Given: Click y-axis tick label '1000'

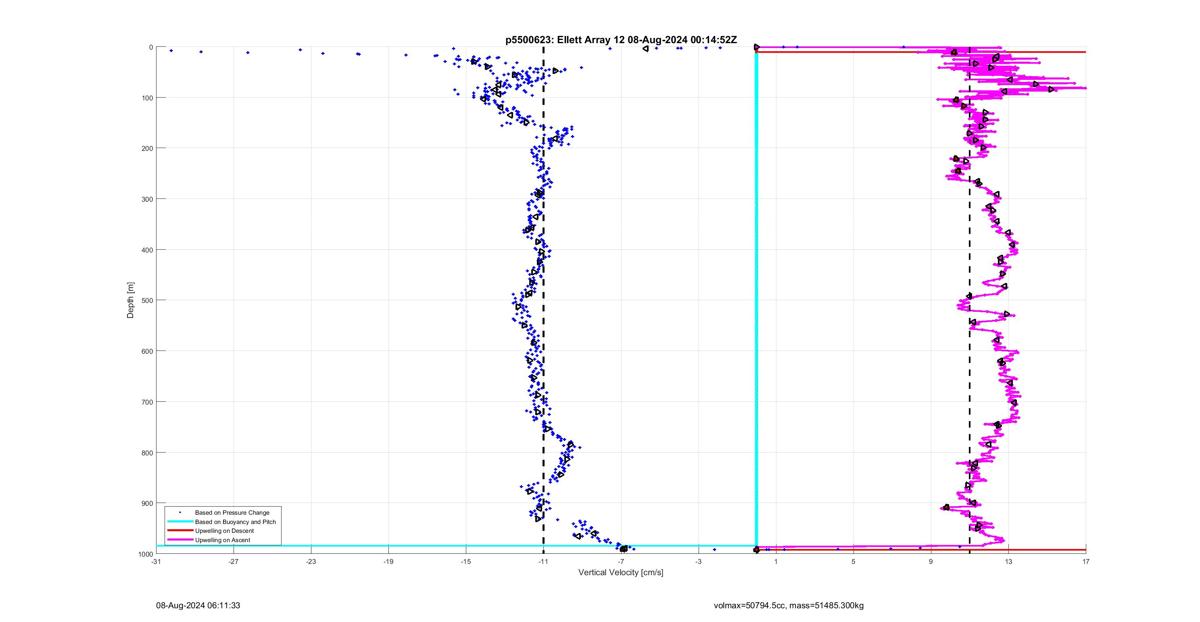Looking at the screenshot, I should pyautogui.click(x=144, y=553).
